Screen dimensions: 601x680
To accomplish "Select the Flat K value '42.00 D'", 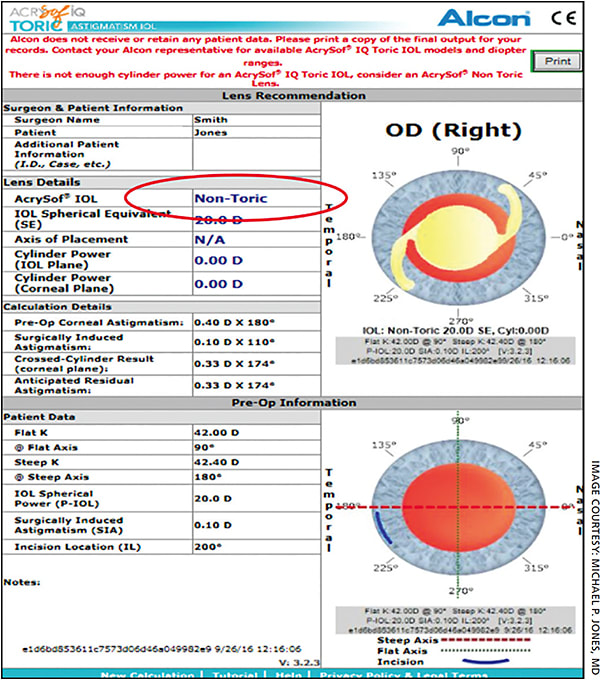I will click(x=216, y=433).
